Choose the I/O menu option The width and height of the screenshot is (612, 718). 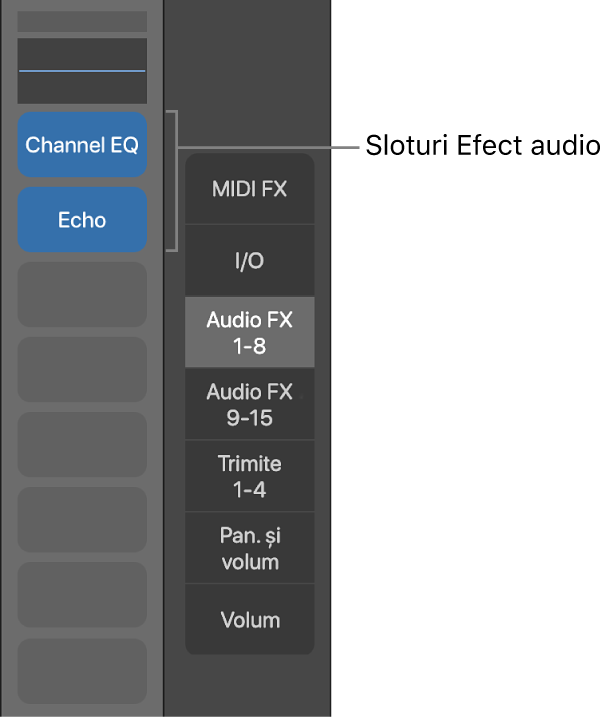[x=249, y=261]
